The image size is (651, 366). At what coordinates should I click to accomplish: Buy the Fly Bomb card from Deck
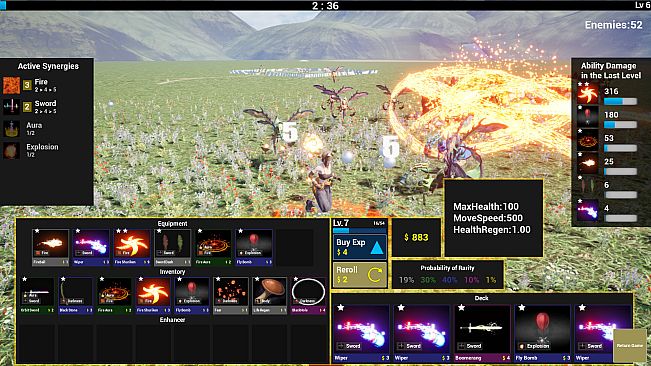click(542, 333)
